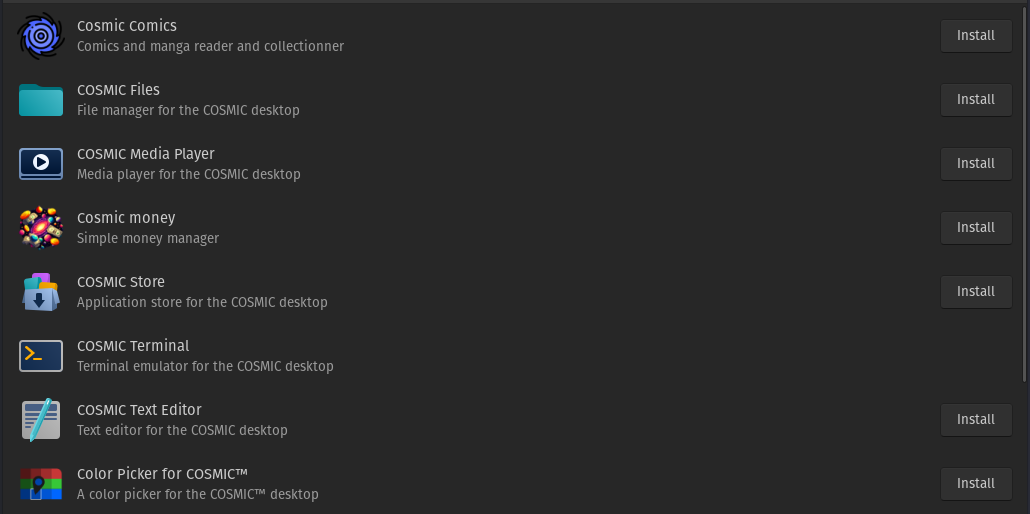
Task: Install COSMIC Files
Action: pyautogui.click(x=976, y=99)
